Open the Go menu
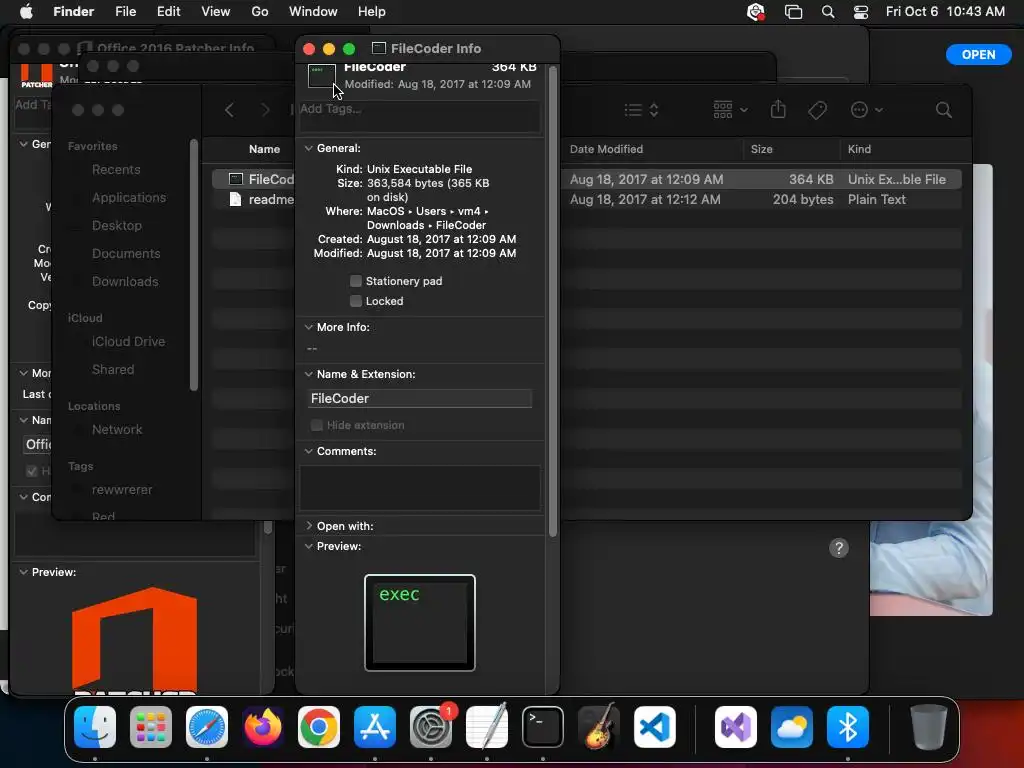Viewport: 1024px width, 768px height. 260,12
